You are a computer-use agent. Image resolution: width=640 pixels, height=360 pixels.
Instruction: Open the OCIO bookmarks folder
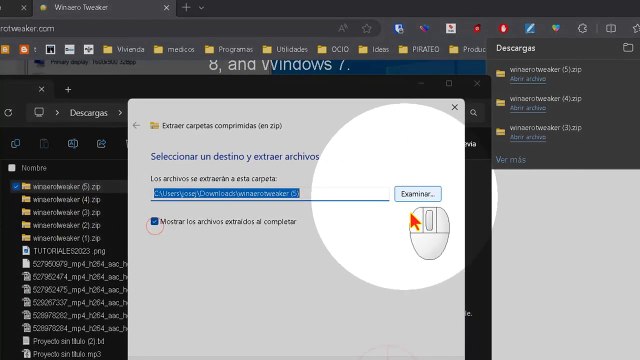(333, 49)
